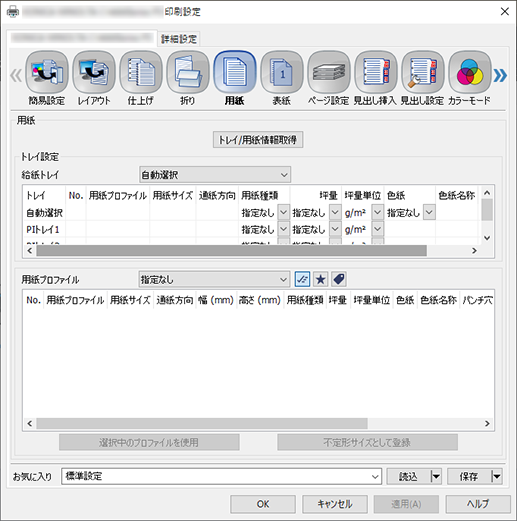
Task: Open the カラーモード color icon
Action: coord(470,72)
